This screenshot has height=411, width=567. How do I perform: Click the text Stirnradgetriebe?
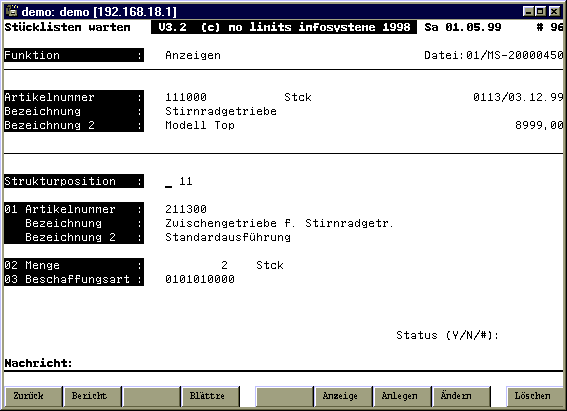point(221,111)
